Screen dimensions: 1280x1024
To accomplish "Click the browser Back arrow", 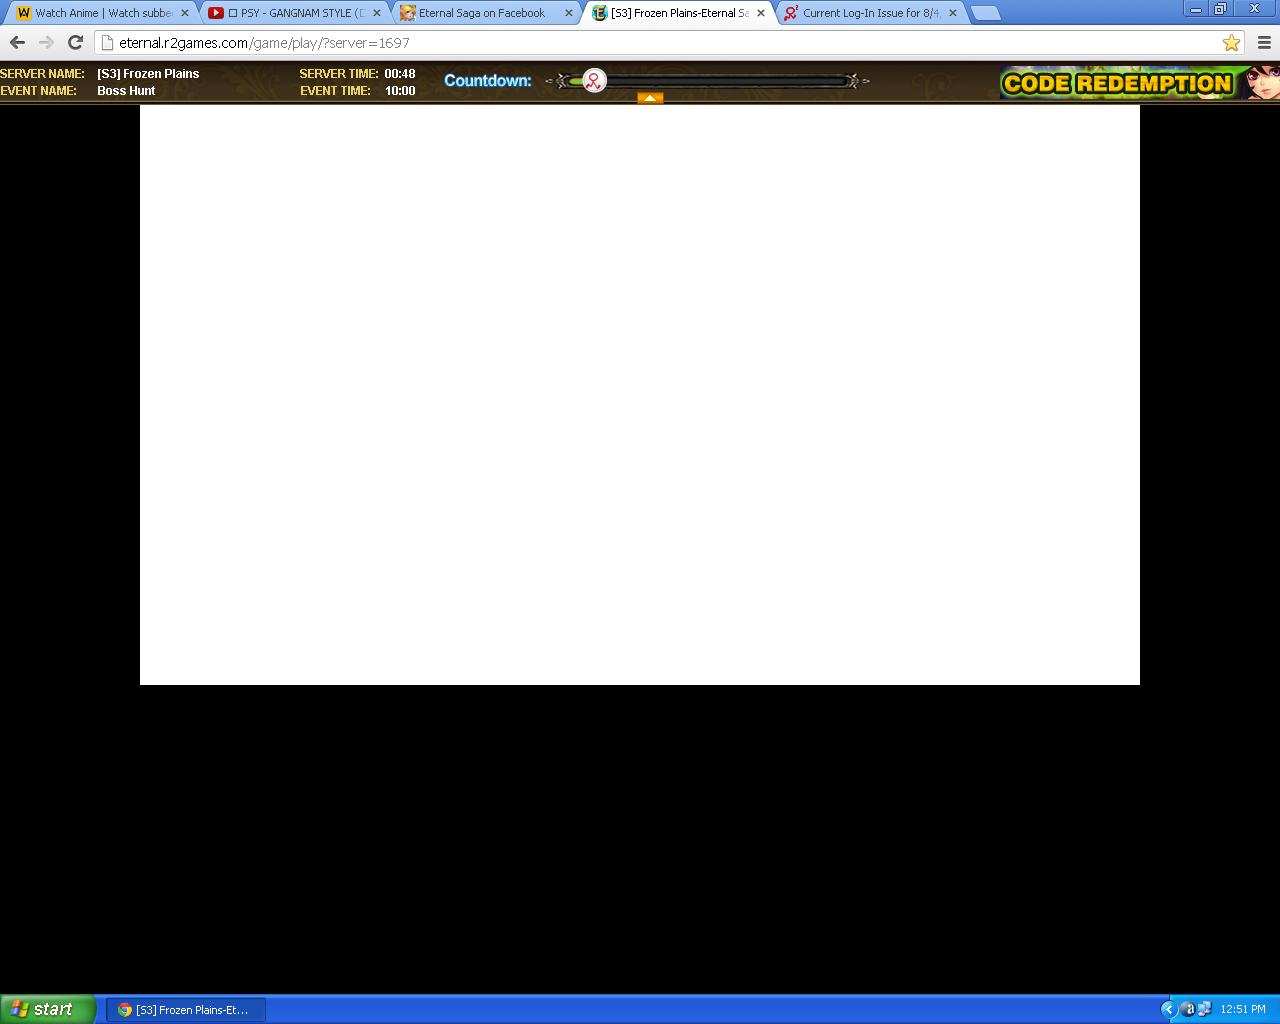I will pyautogui.click(x=17, y=42).
